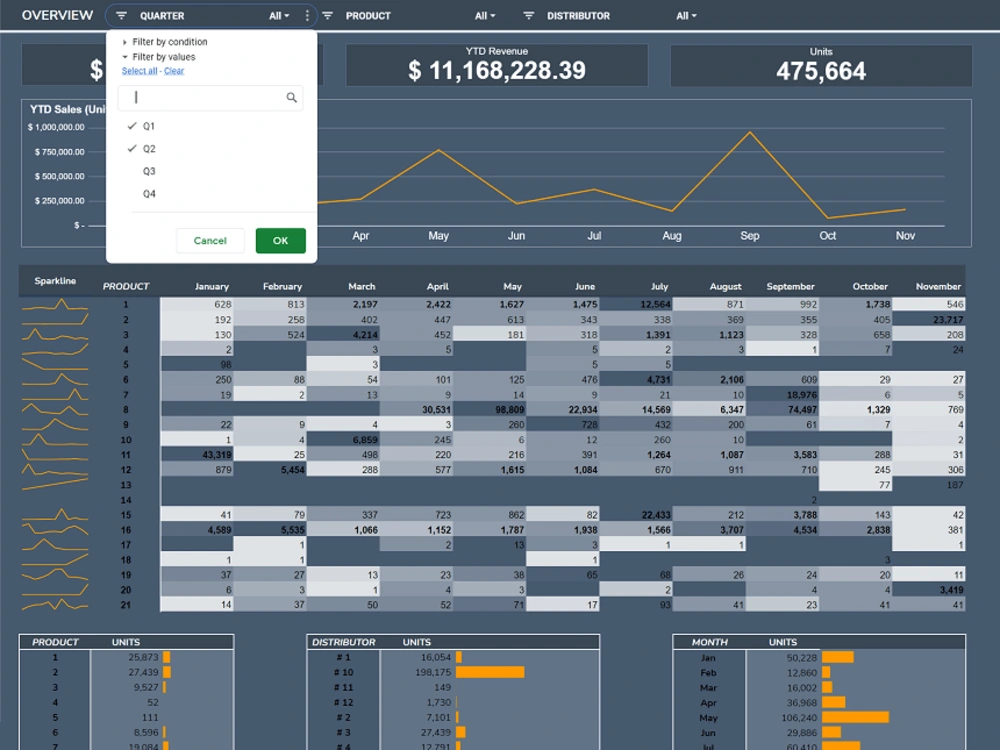Open the All dropdown on the PRODUCT slicer

point(485,15)
